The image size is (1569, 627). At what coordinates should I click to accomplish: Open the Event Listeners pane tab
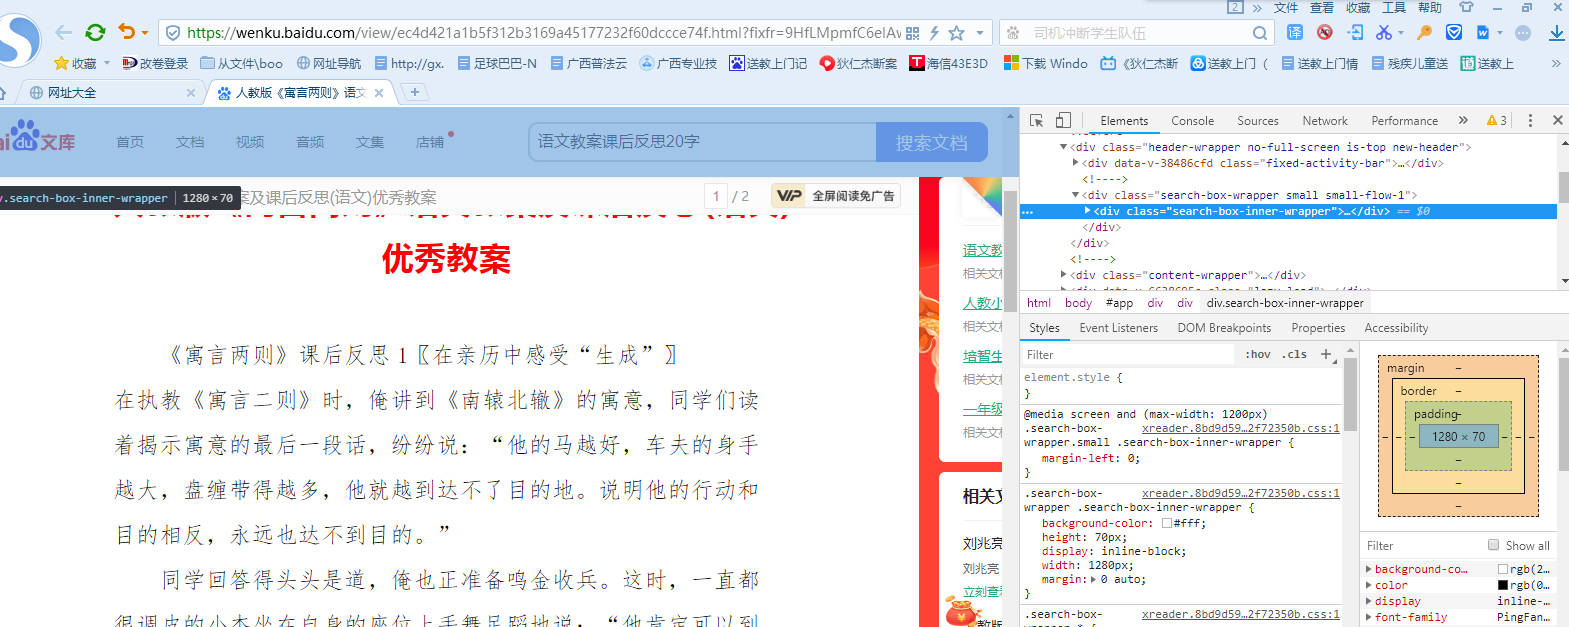click(x=1118, y=328)
